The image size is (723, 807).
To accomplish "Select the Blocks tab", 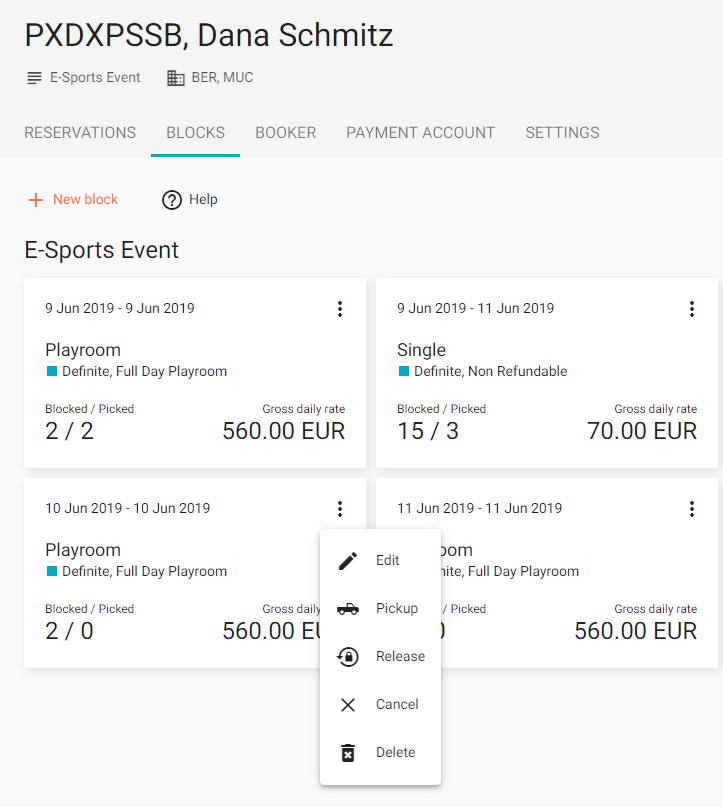I will tap(196, 133).
